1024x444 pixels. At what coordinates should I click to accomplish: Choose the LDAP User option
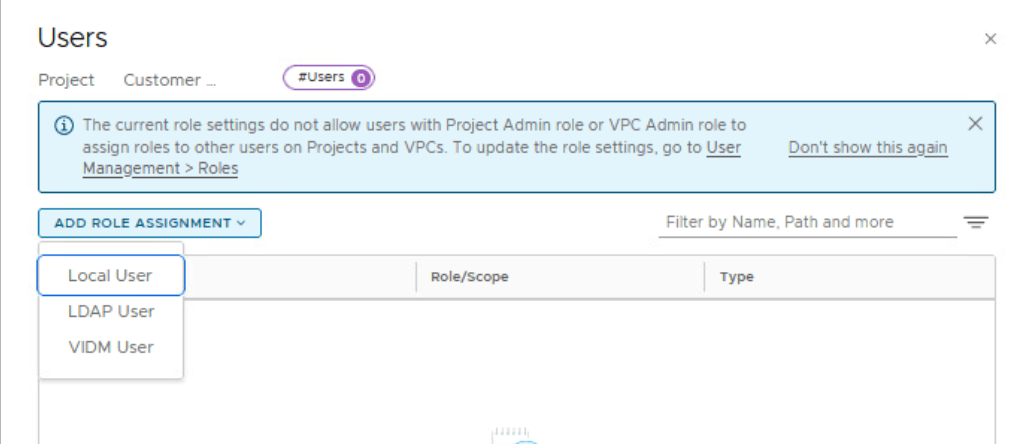coord(110,311)
